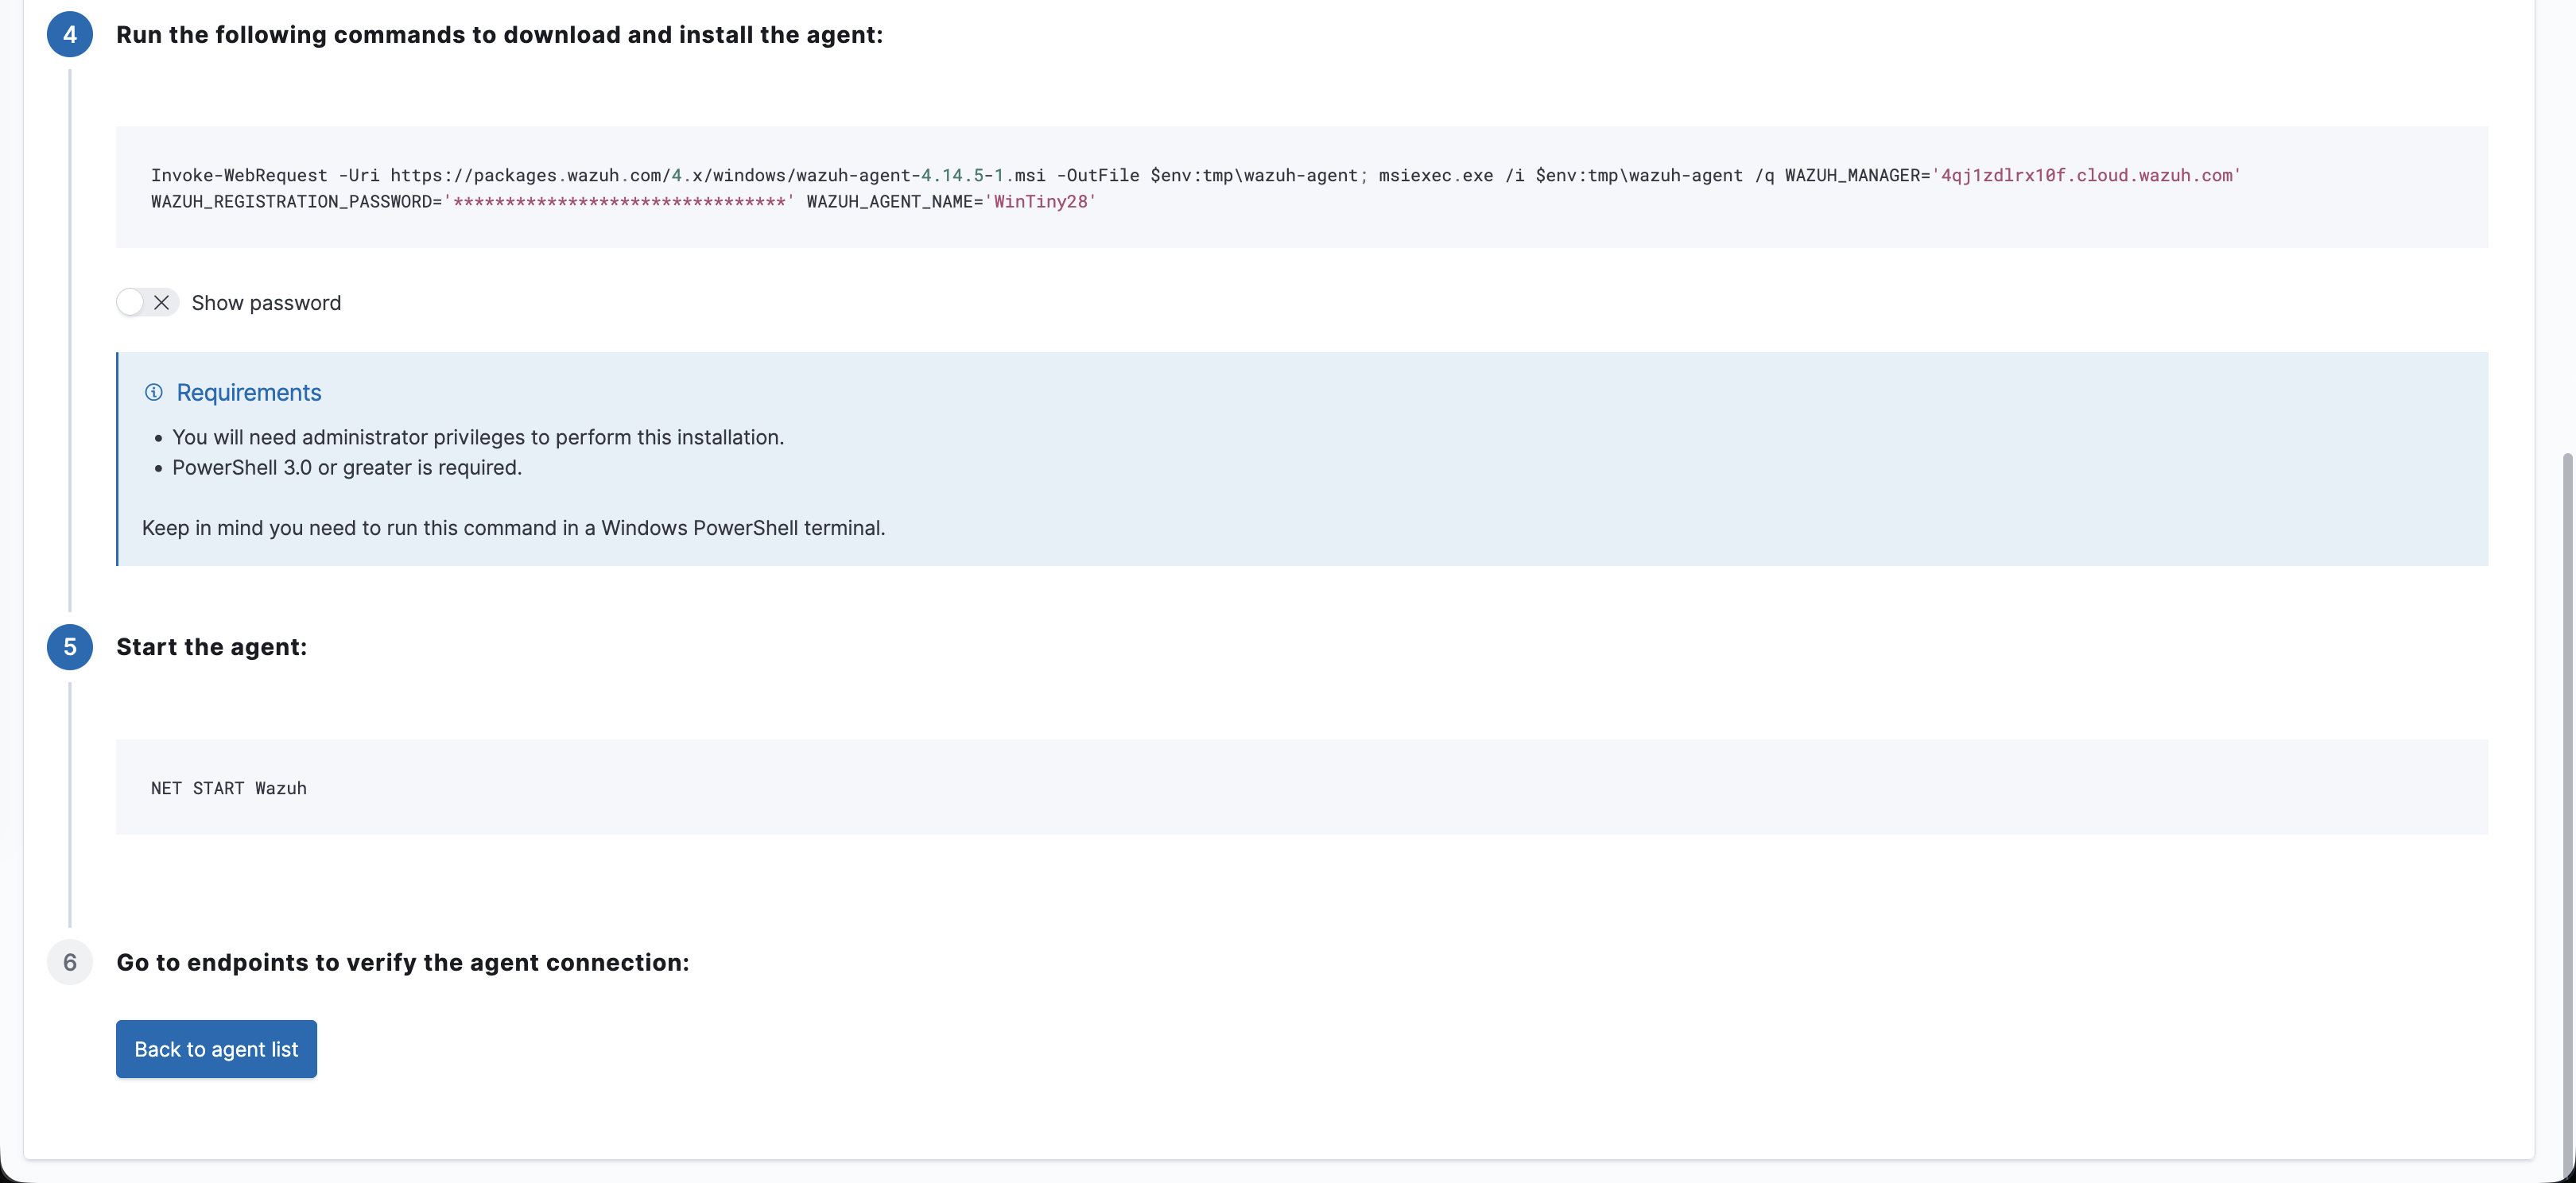Click the masked registration password value

click(619, 201)
